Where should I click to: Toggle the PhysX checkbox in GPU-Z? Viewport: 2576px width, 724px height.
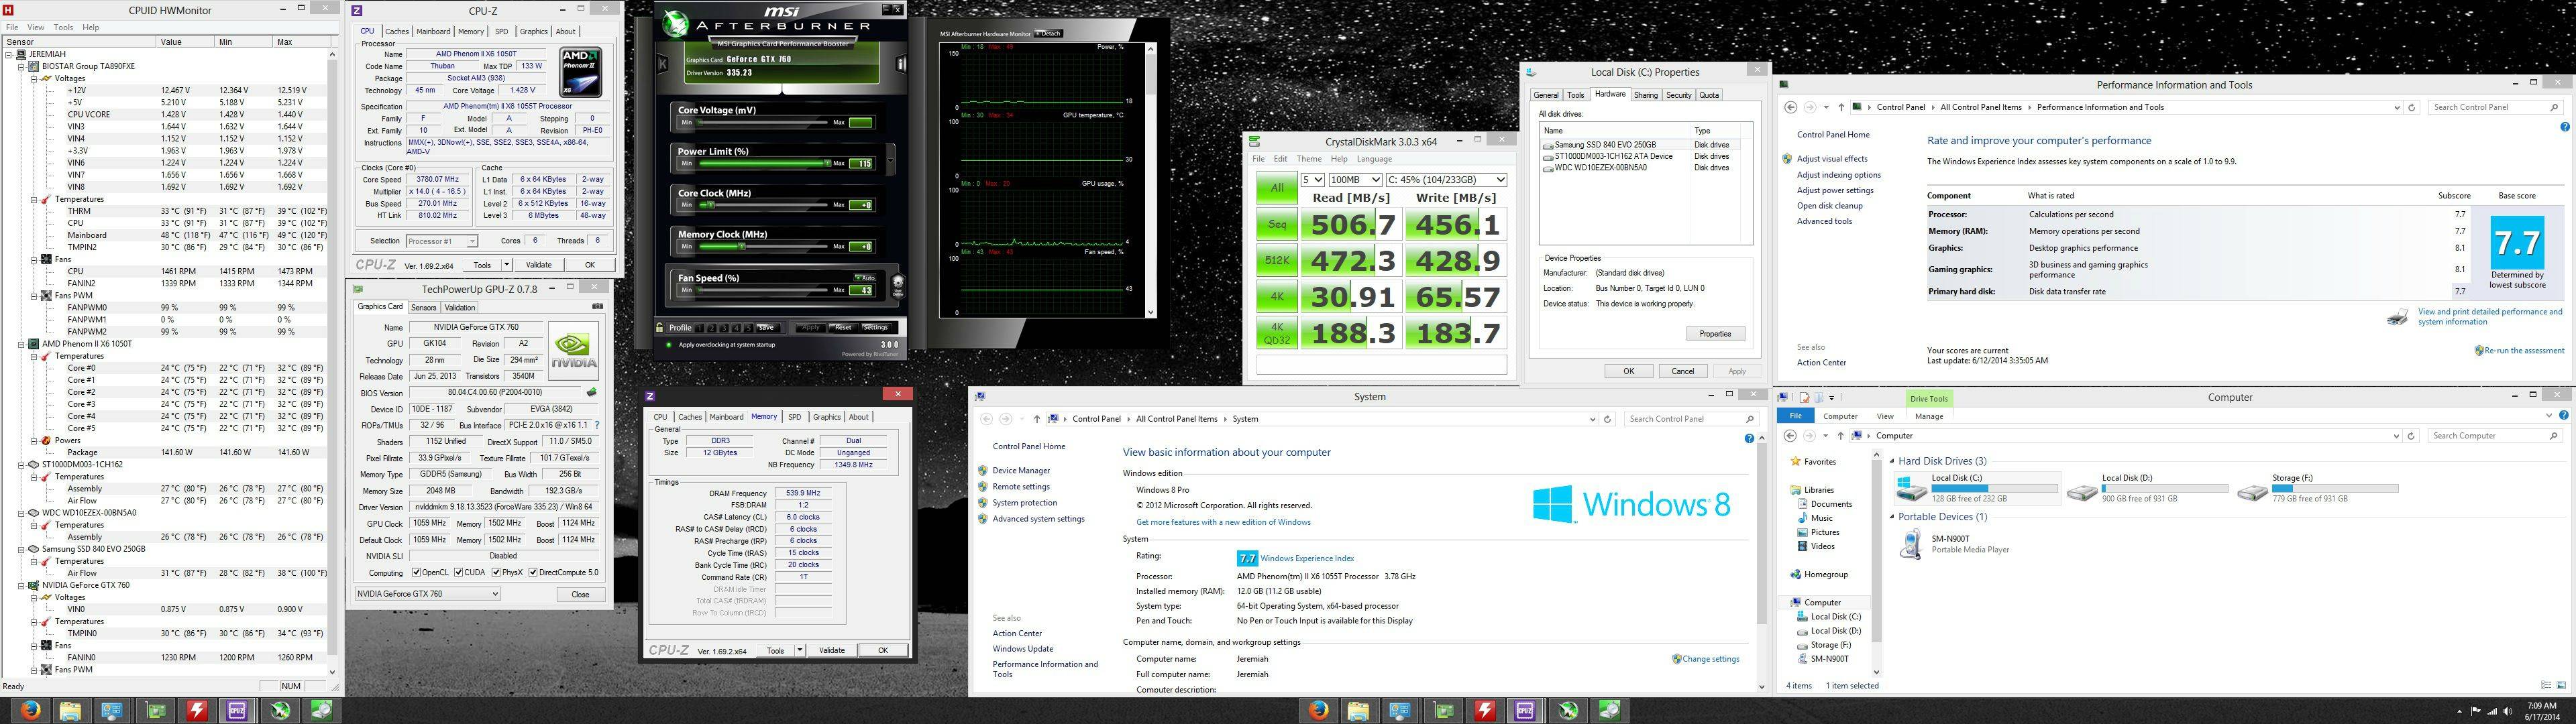(495, 573)
